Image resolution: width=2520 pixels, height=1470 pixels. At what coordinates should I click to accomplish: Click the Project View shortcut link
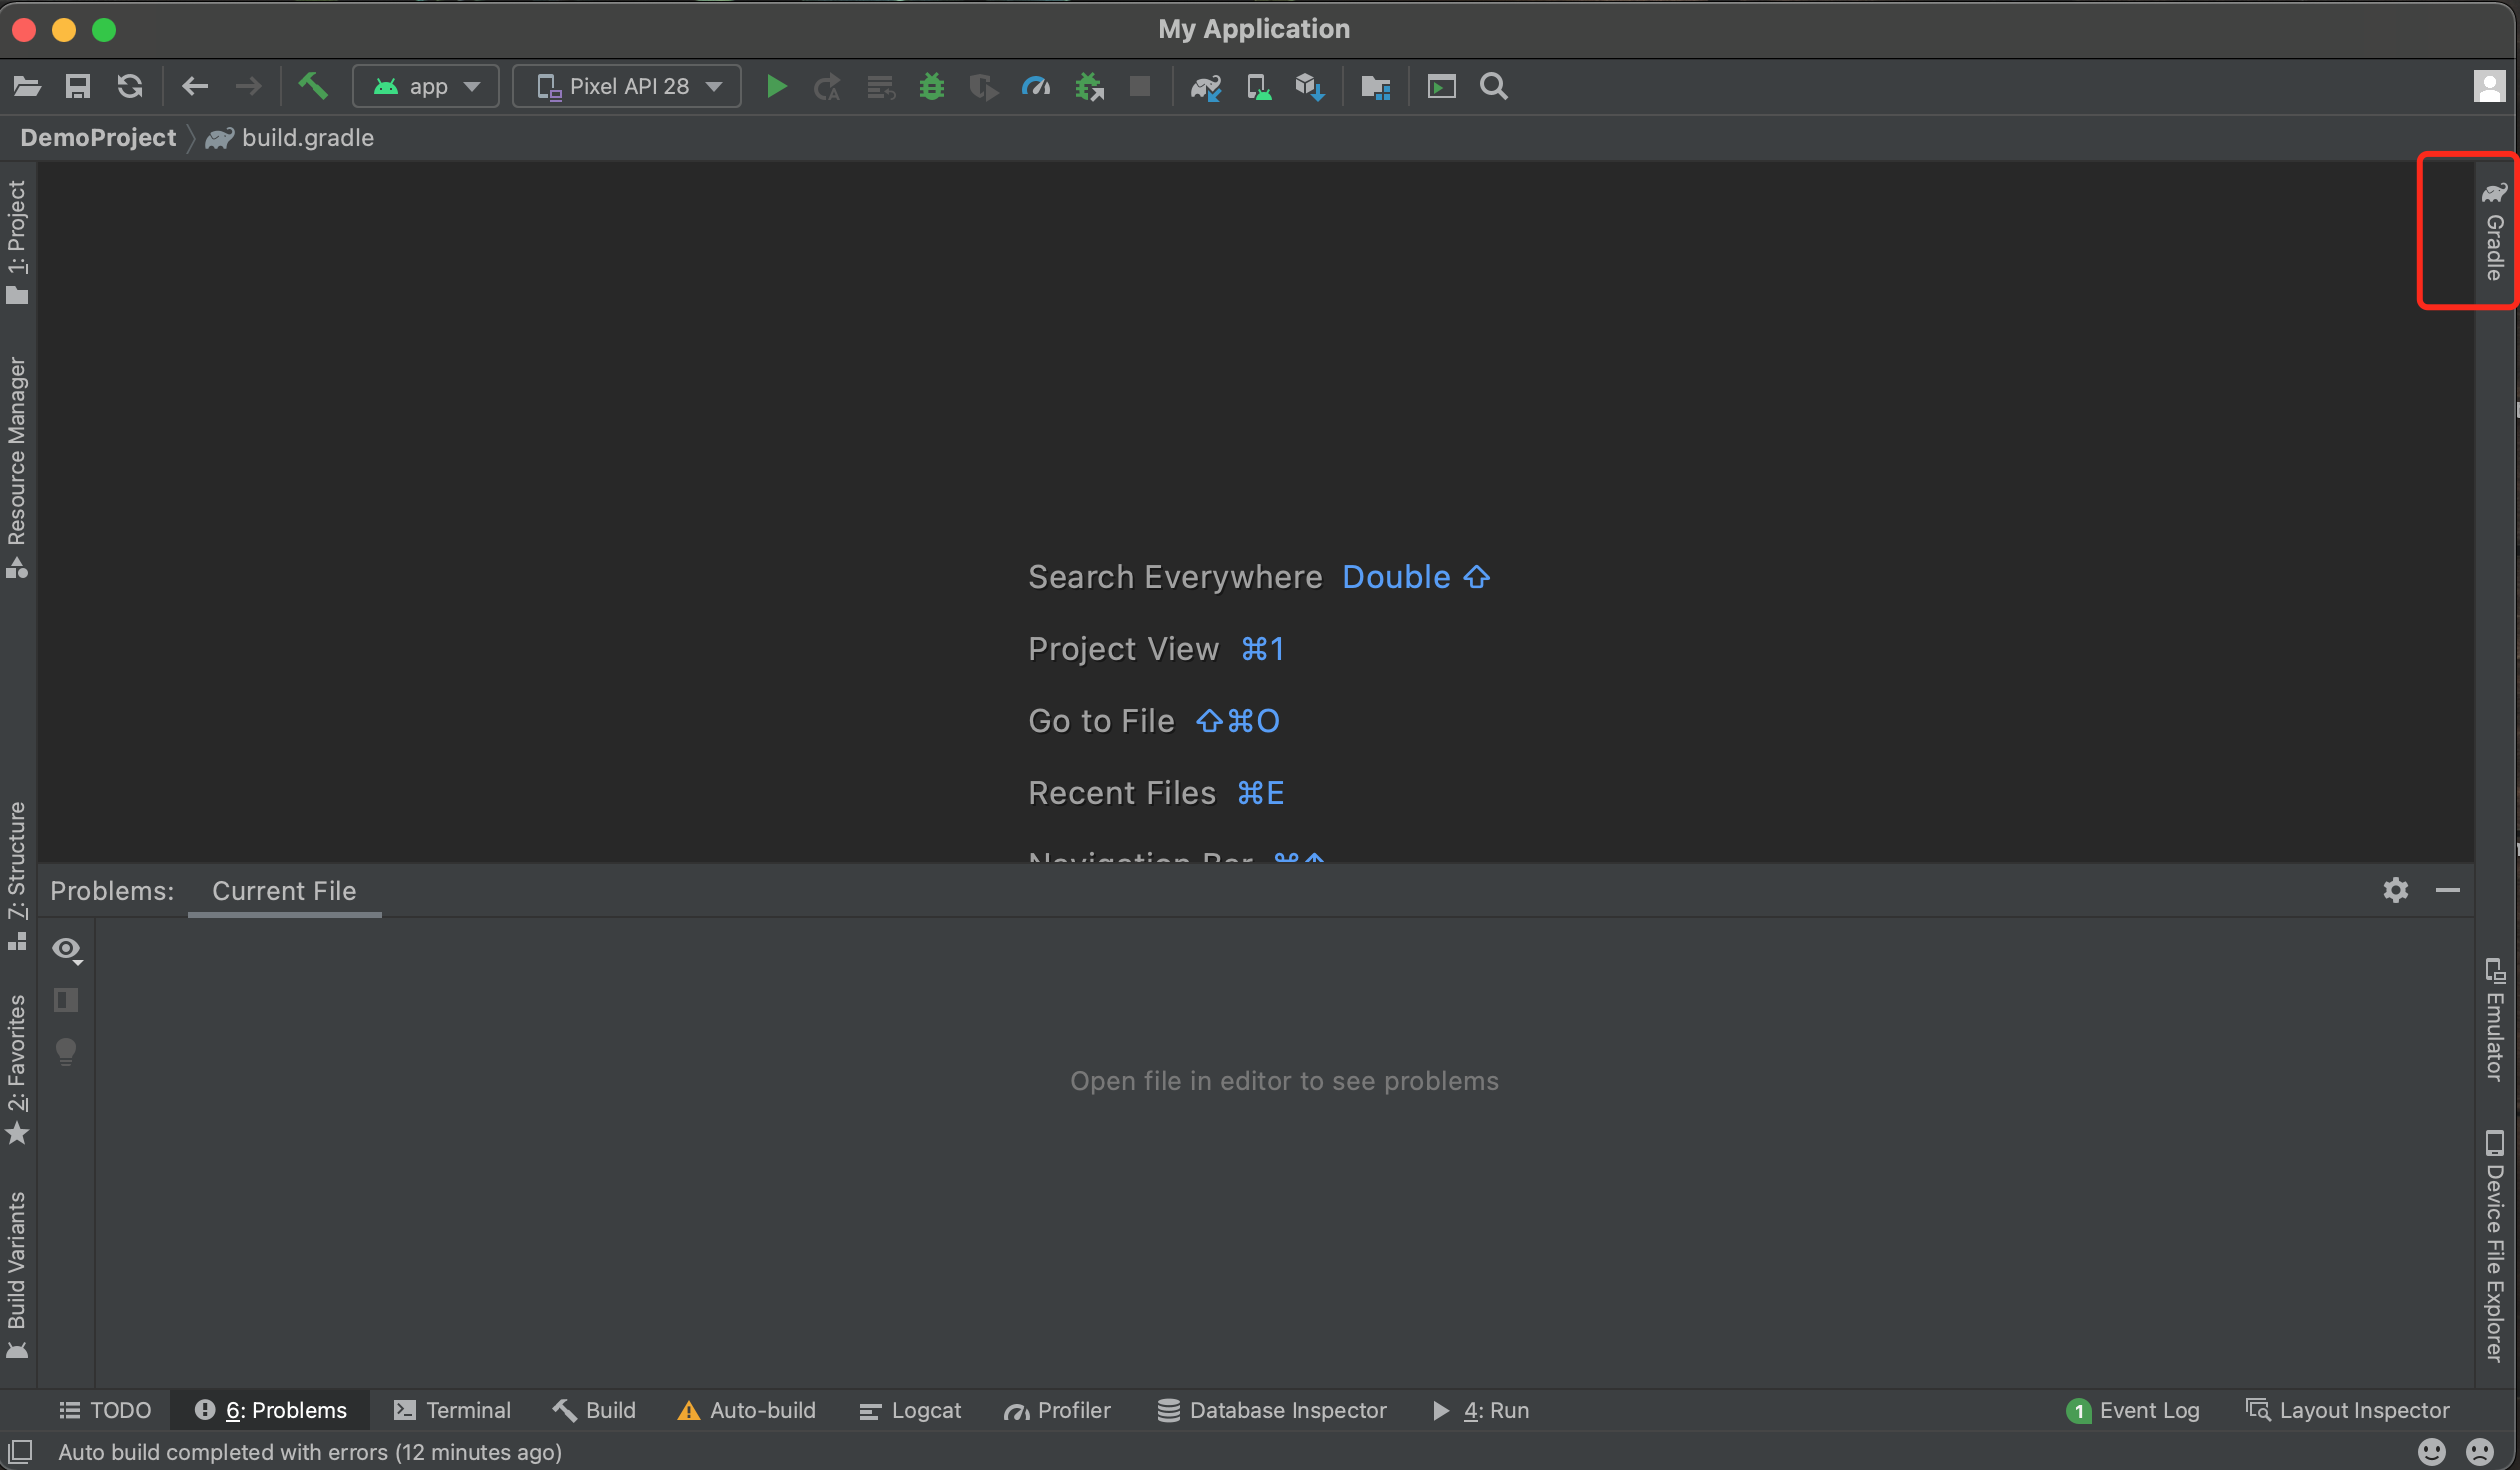(1123, 648)
